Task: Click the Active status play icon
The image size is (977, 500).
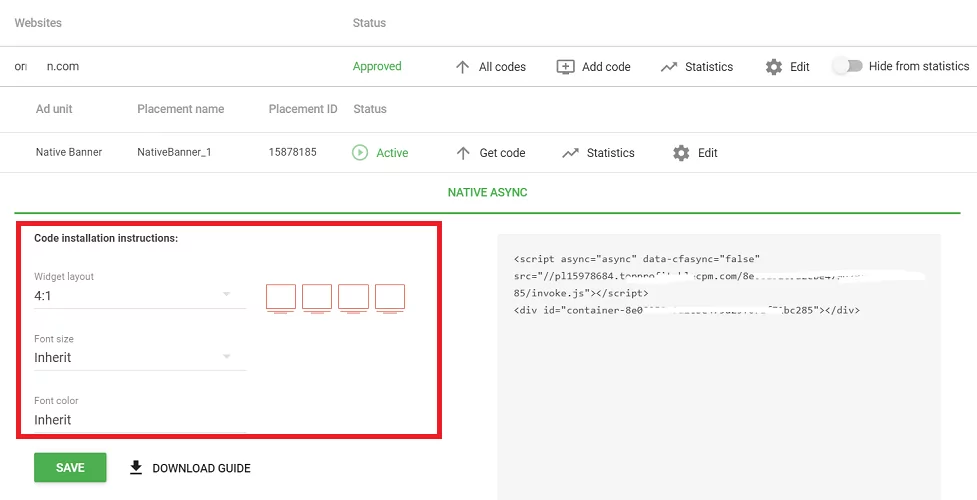Action: (360, 153)
